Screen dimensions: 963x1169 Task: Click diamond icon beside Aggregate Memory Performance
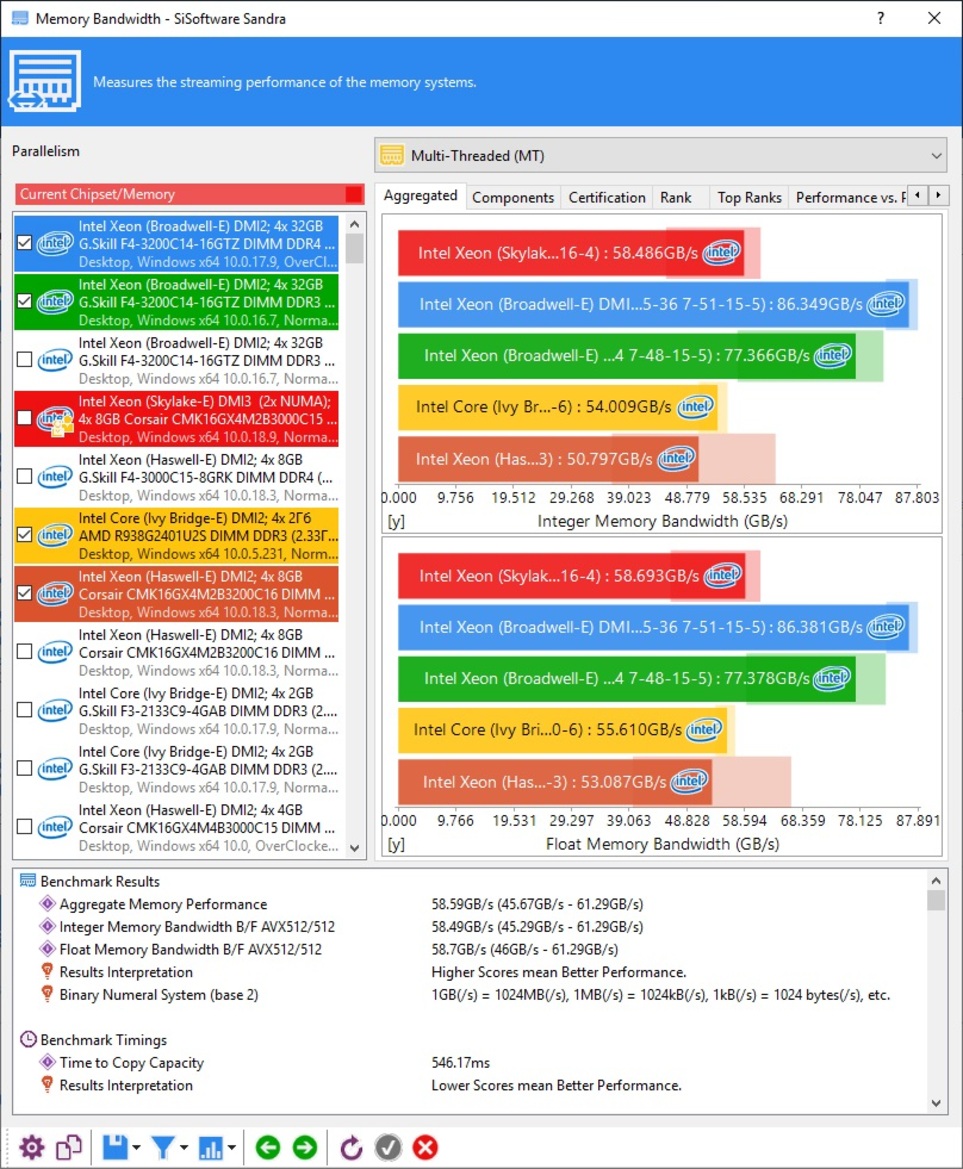click(x=47, y=904)
